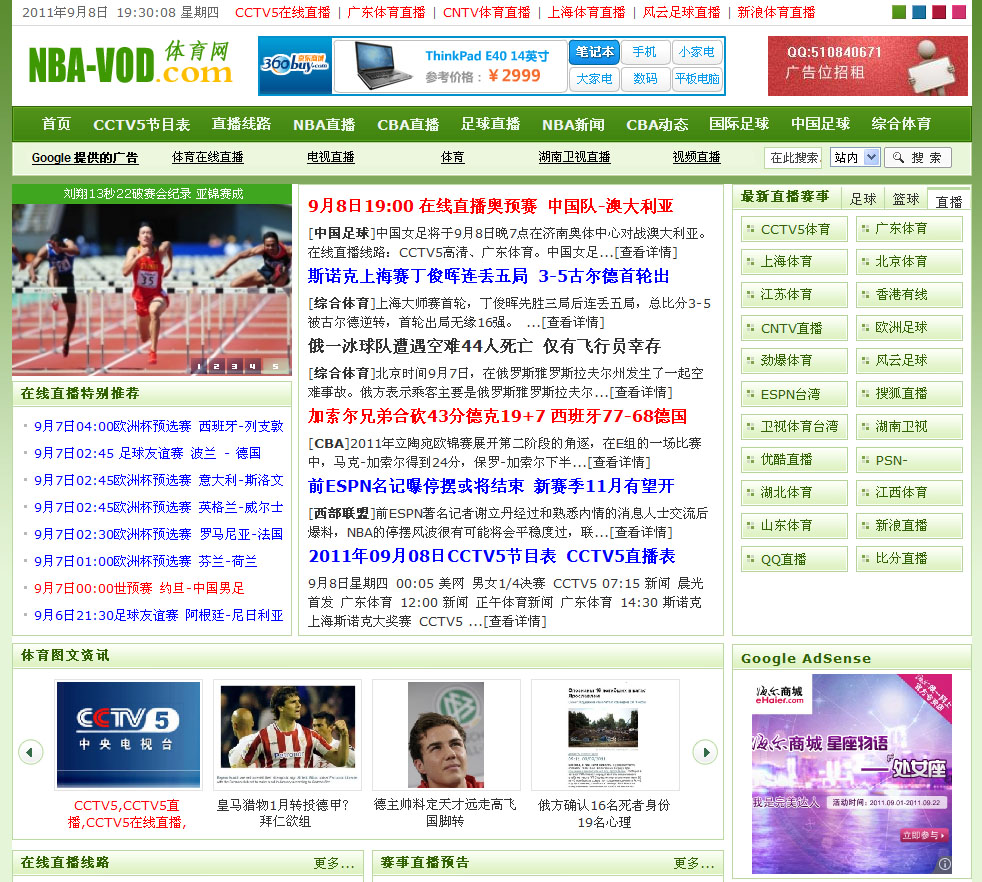Image resolution: width=982 pixels, height=882 pixels.
Task: Open NBA直播 navigation item
Action: point(324,124)
